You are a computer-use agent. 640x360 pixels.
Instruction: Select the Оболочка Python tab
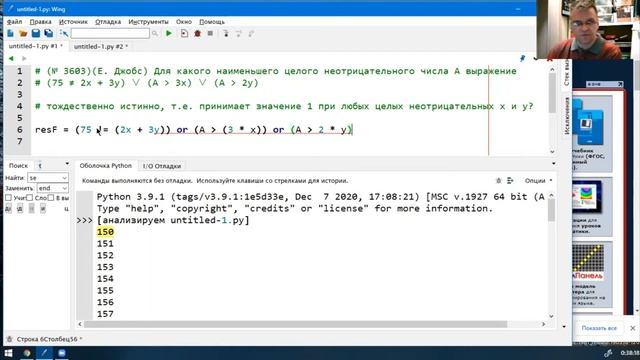(105, 166)
